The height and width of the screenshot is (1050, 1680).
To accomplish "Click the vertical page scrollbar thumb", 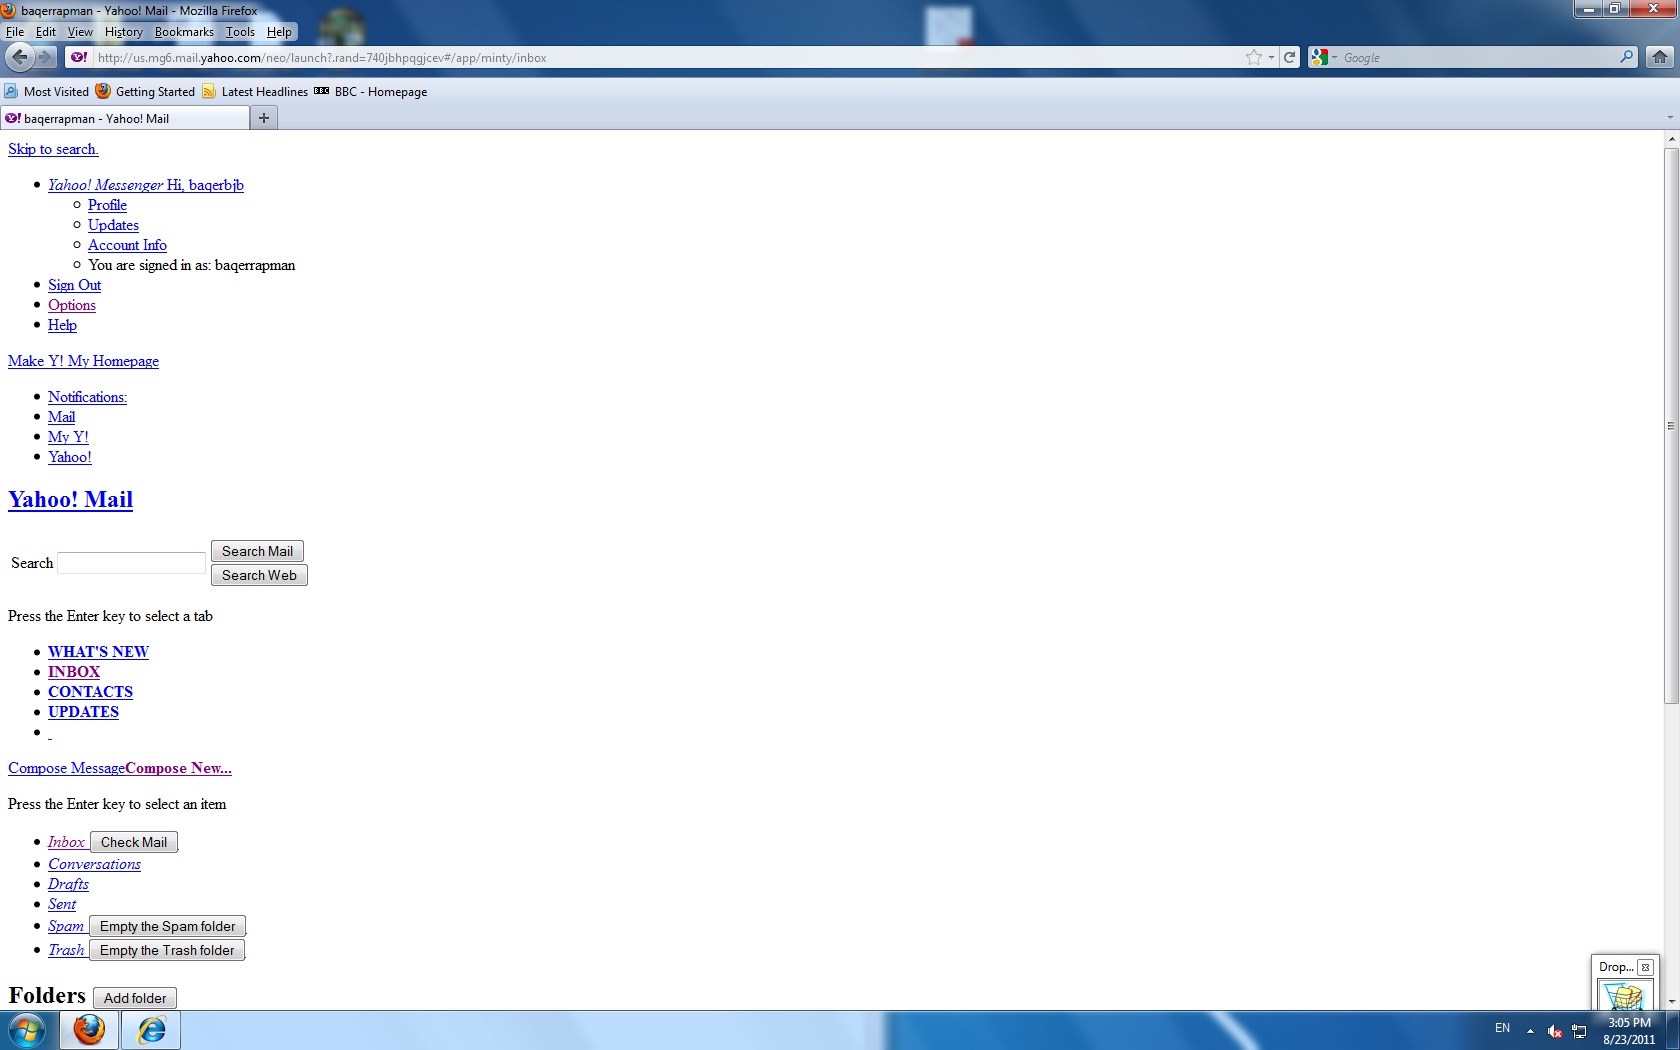I will click(x=1671, y=425).
